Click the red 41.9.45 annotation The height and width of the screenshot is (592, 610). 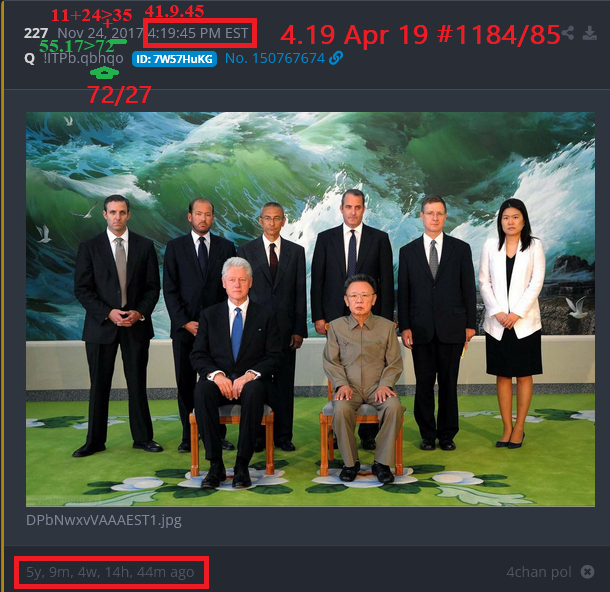click(174, 11)
